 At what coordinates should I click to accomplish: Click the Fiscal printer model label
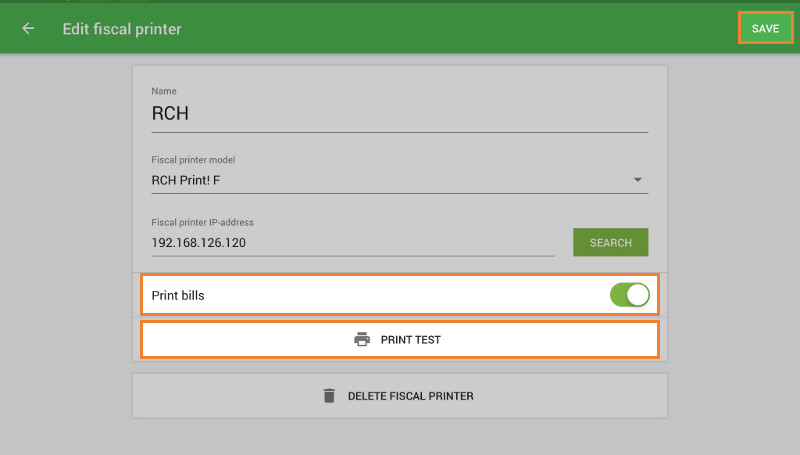pos(193,160)
